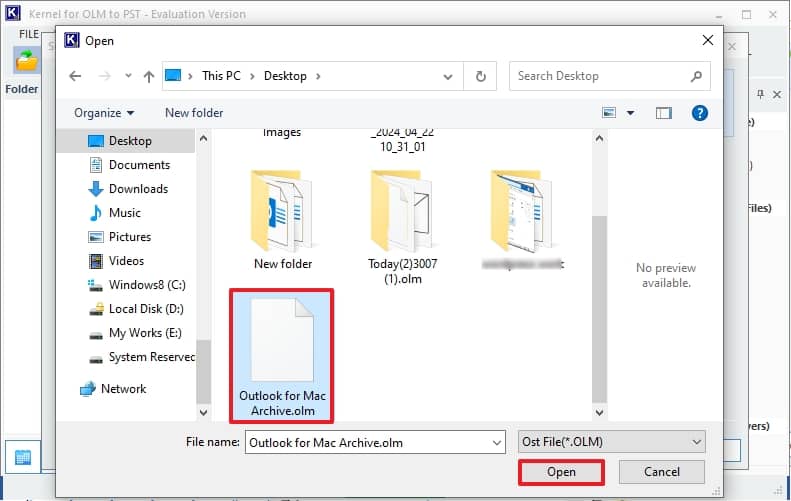Expand the address bar history dropdown

[x=447, y=77]
